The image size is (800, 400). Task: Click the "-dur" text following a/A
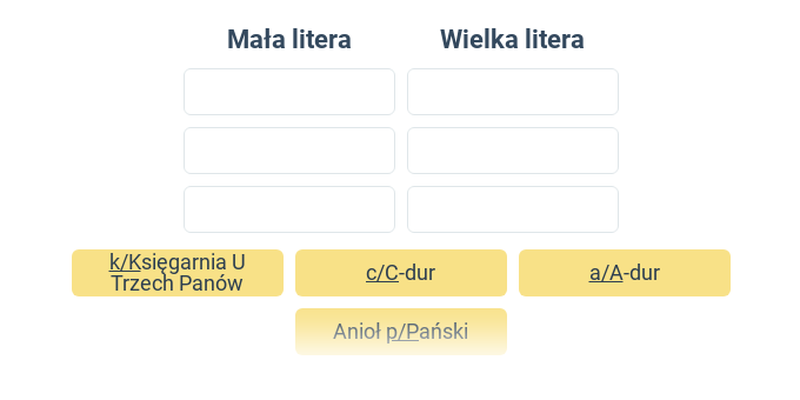point(641,273)
